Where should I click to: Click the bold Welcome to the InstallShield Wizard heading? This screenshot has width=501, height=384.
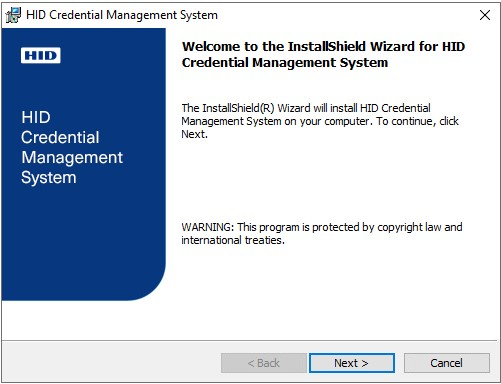coord(323,54)
